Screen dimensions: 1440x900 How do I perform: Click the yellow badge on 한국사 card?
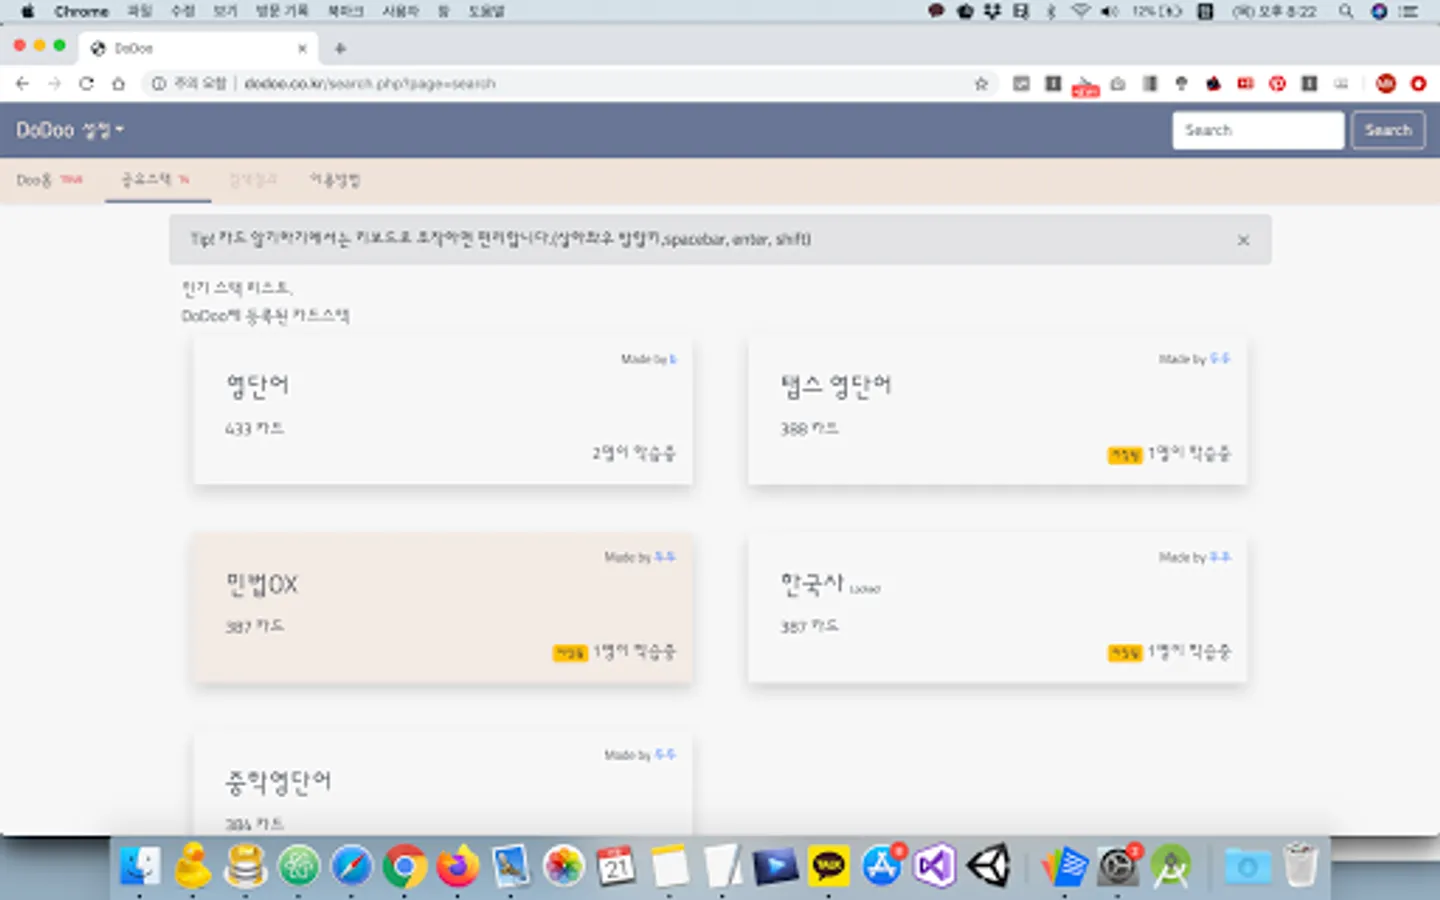1125,653
